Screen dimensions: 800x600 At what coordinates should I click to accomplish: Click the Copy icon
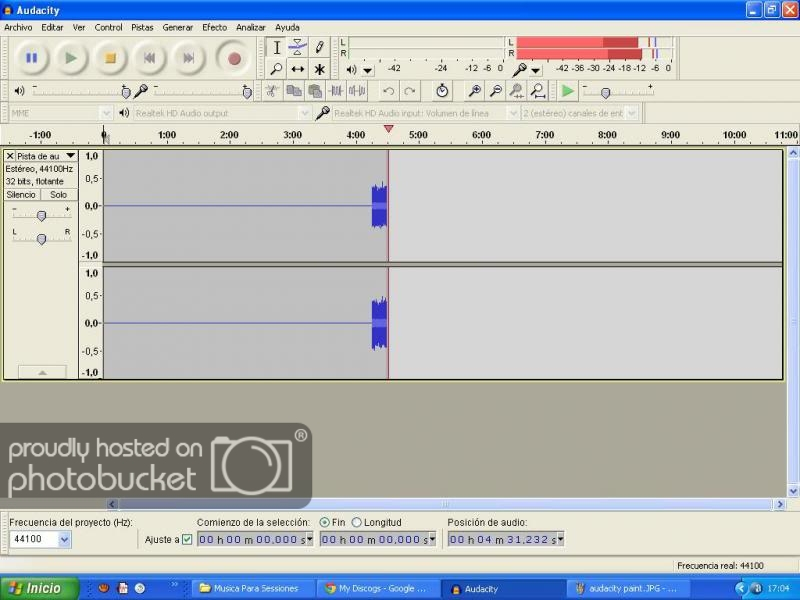(x=293, y=91)
